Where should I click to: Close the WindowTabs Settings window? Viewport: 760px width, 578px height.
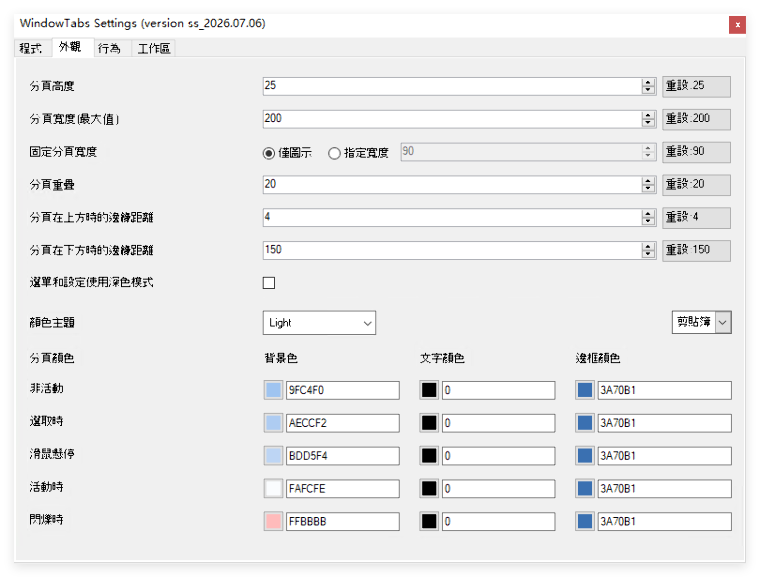coord(737,25)
